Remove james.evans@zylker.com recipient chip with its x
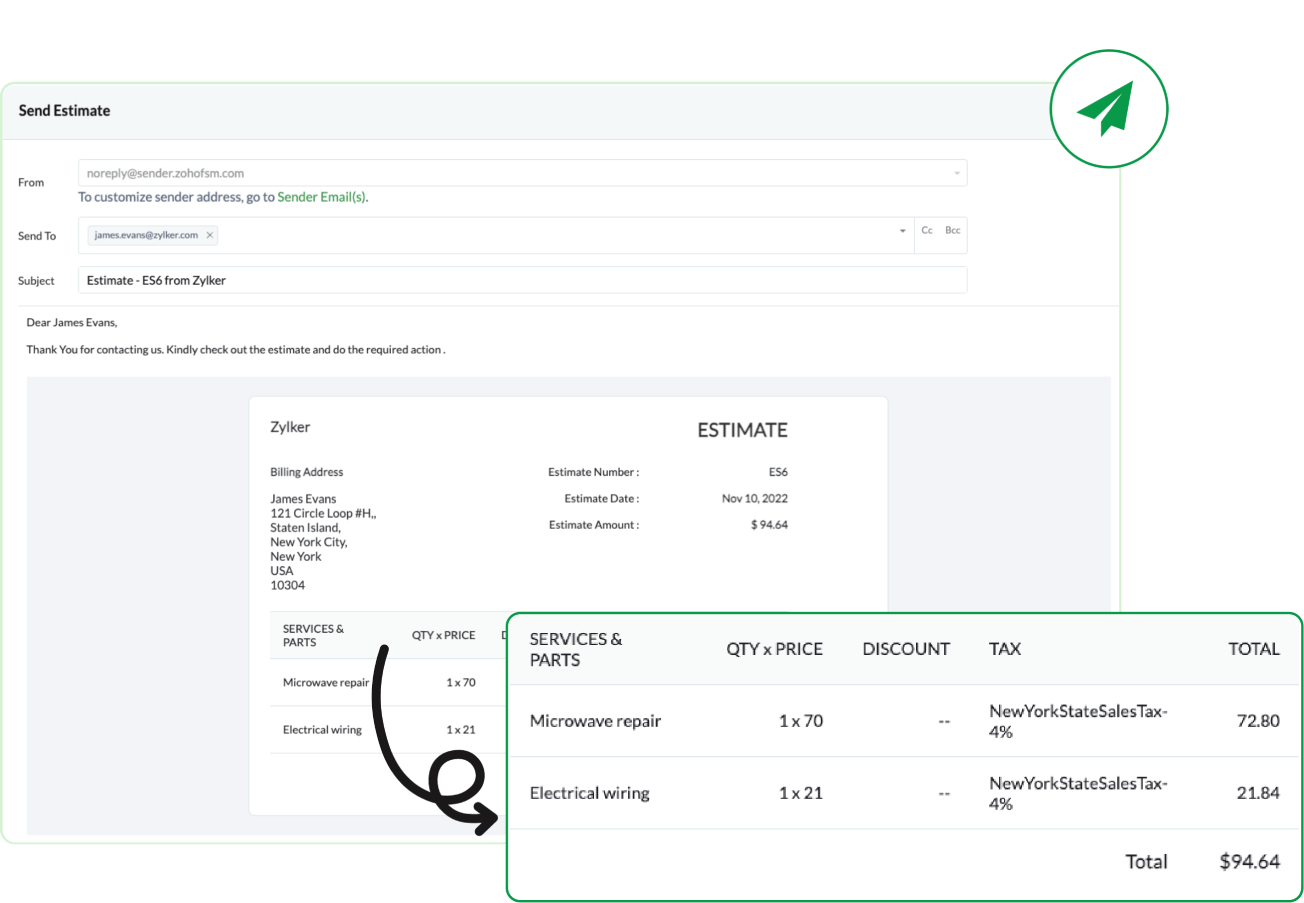This screenshot has height=903, width=1304. (x=209, y=235)
